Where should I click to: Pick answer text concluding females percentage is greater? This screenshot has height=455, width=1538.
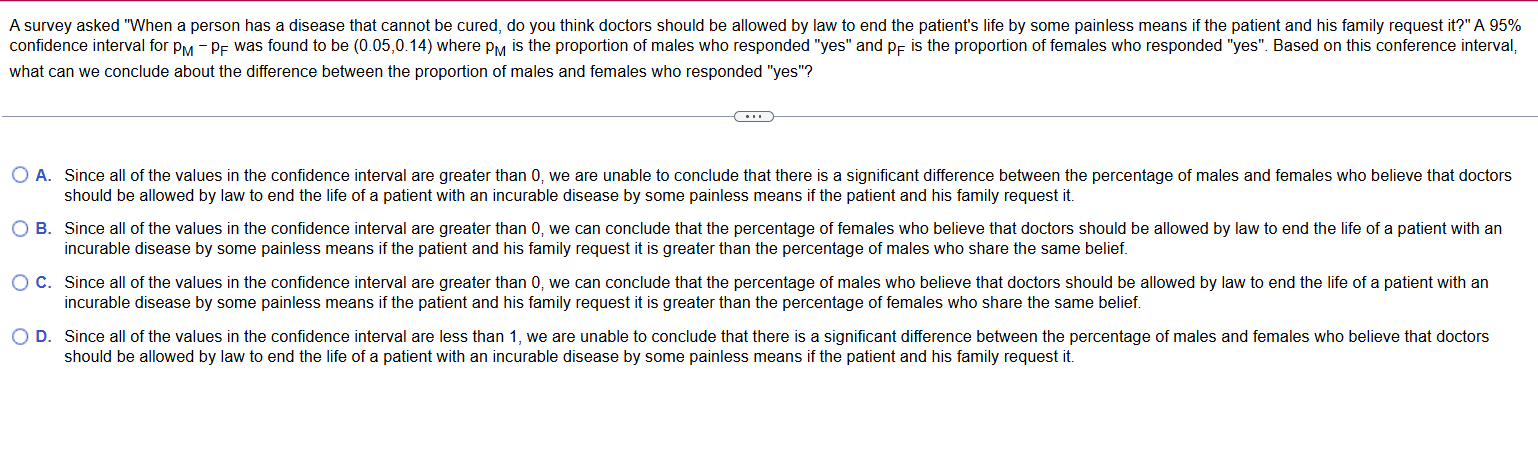783,239
